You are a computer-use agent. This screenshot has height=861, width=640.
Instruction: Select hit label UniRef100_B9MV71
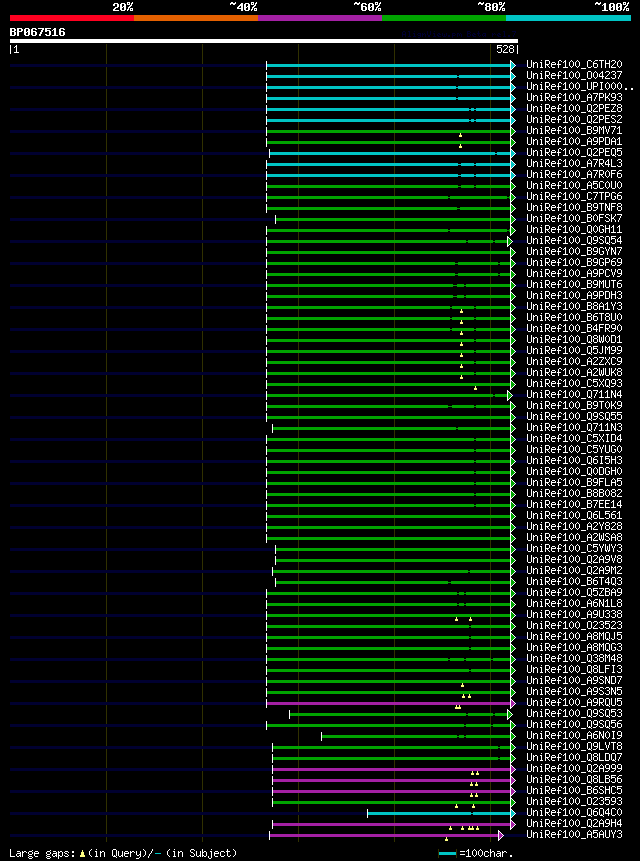(574, 131)
